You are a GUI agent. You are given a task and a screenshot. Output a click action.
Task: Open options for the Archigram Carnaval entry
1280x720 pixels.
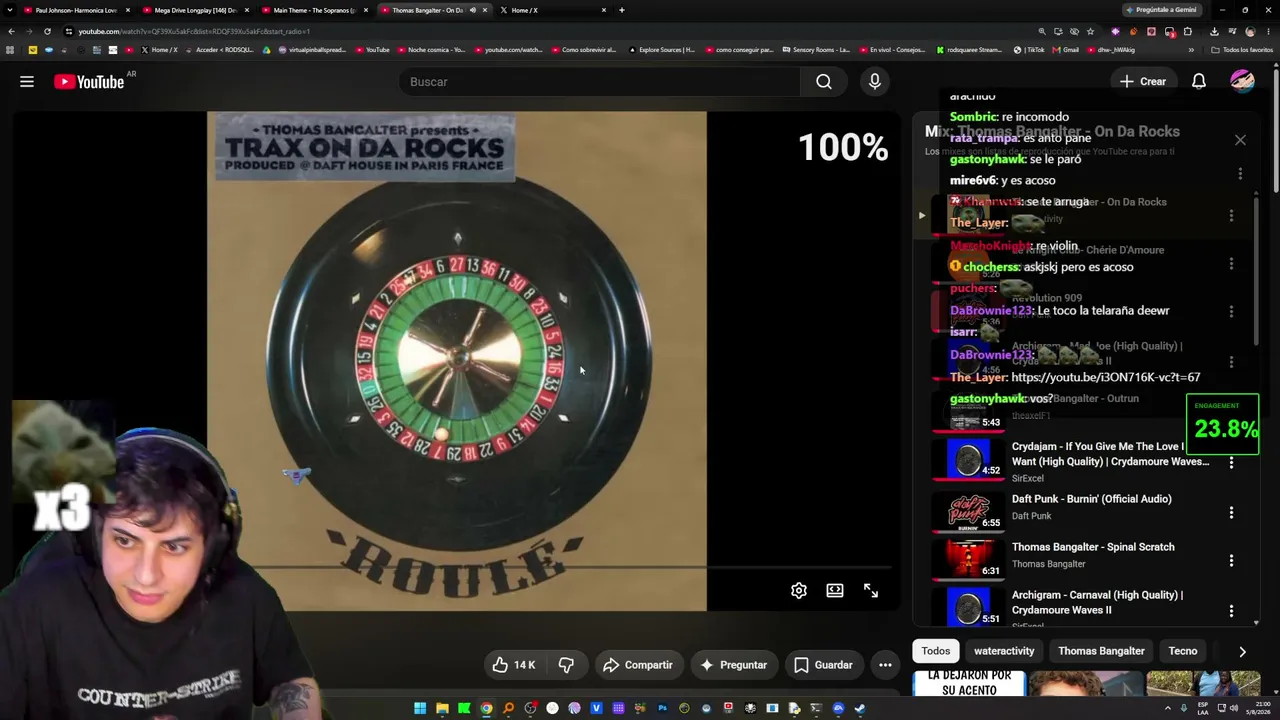click(1231, 610)
